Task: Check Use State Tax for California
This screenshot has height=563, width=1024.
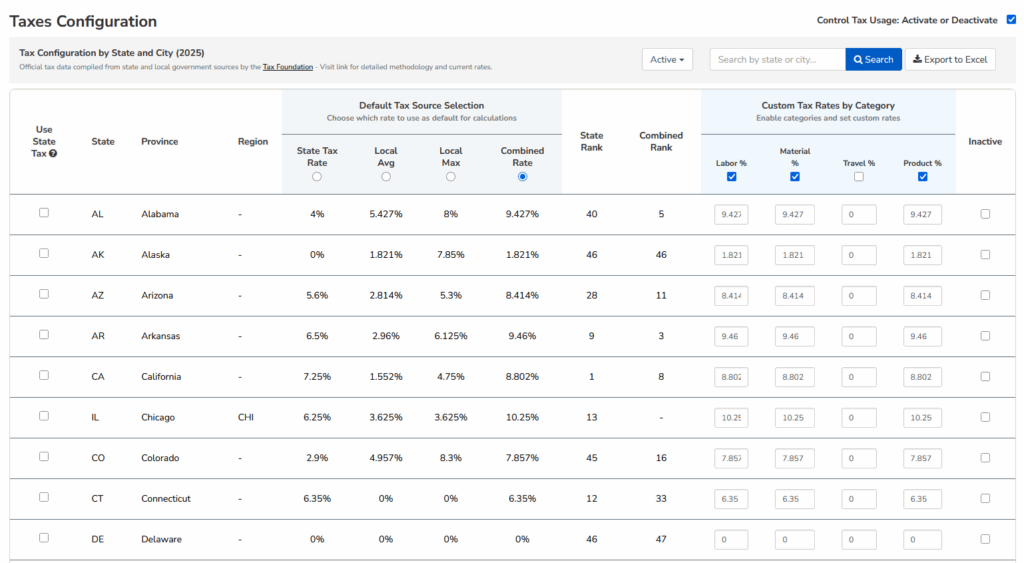Action: tap(44, 375)
